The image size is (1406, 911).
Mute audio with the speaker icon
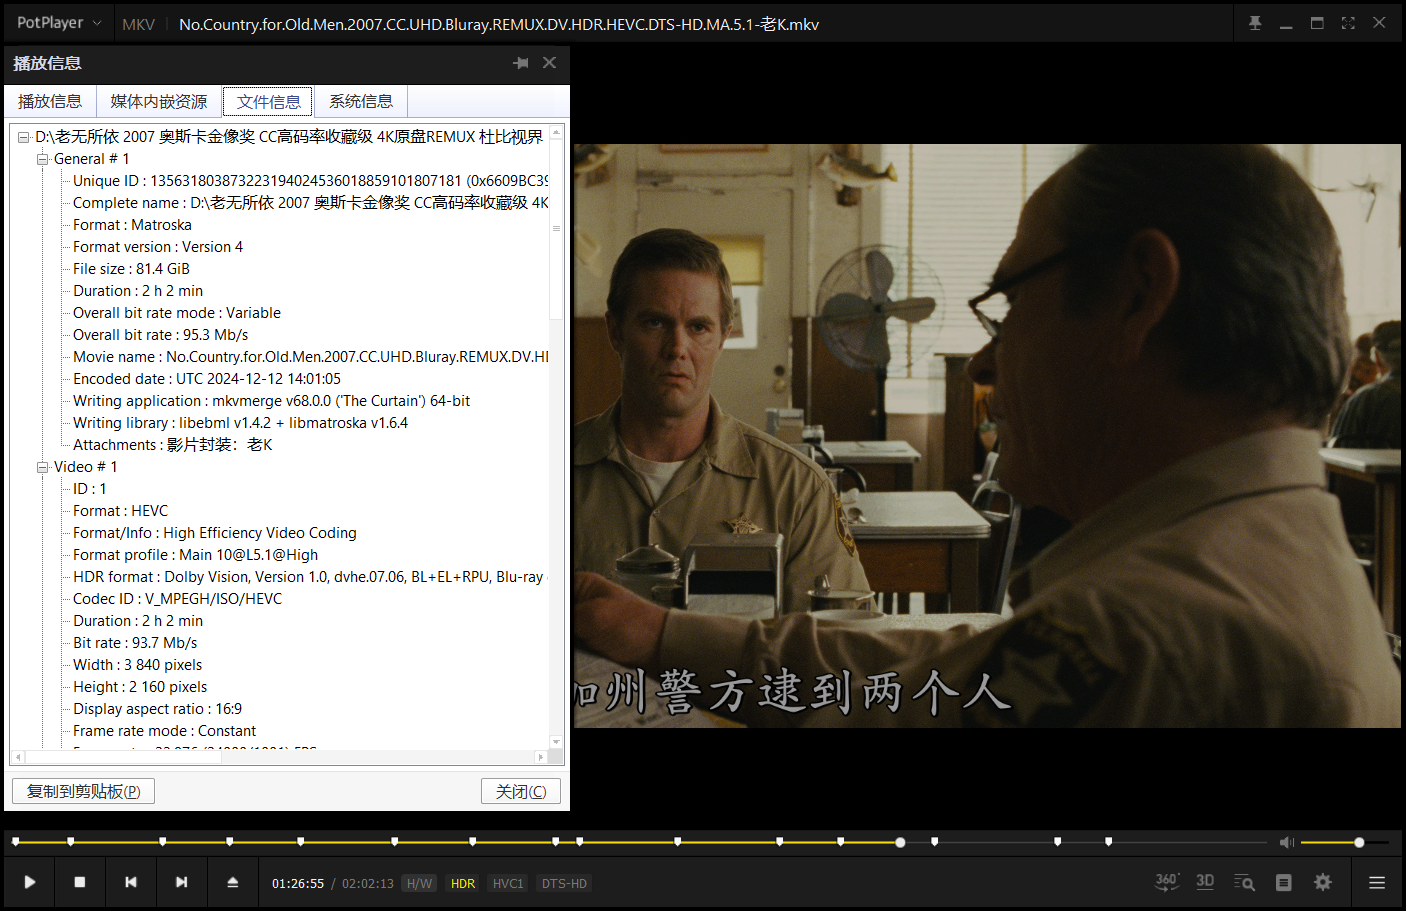[1287, 843]
